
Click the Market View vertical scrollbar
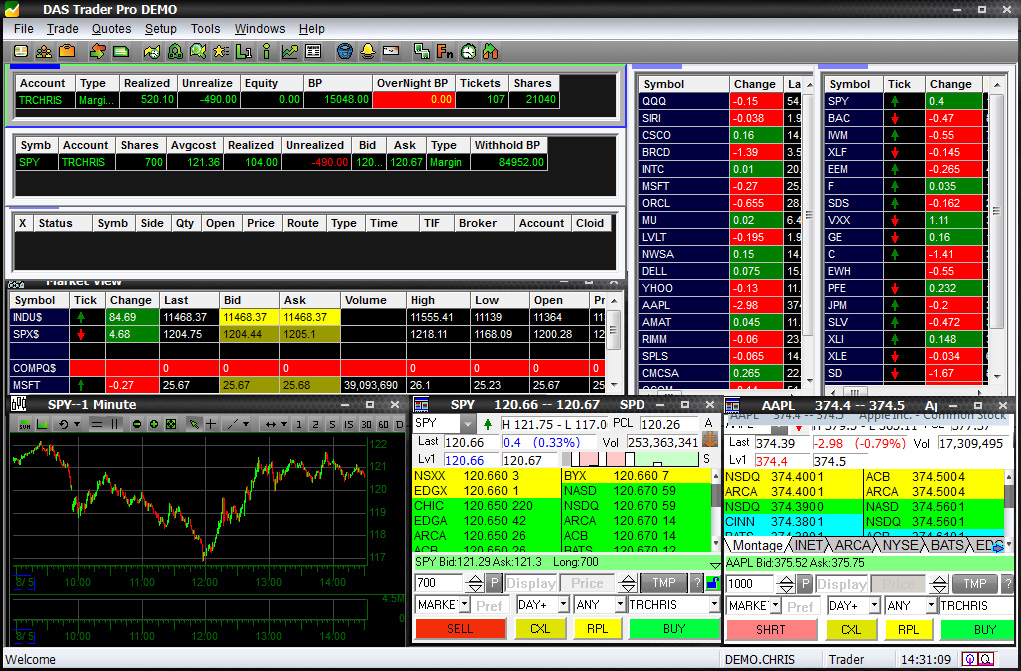pyautogui.click(x=613, y=342)
